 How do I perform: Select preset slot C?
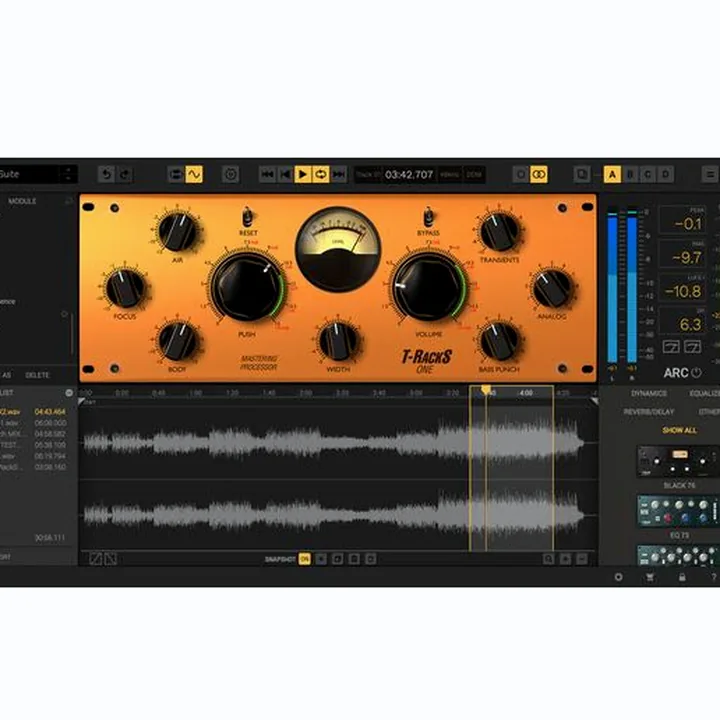648,174
